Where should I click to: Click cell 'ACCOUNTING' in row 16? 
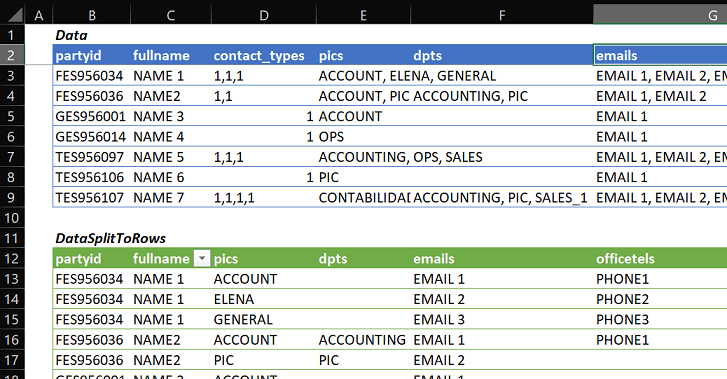coord(364,340)
